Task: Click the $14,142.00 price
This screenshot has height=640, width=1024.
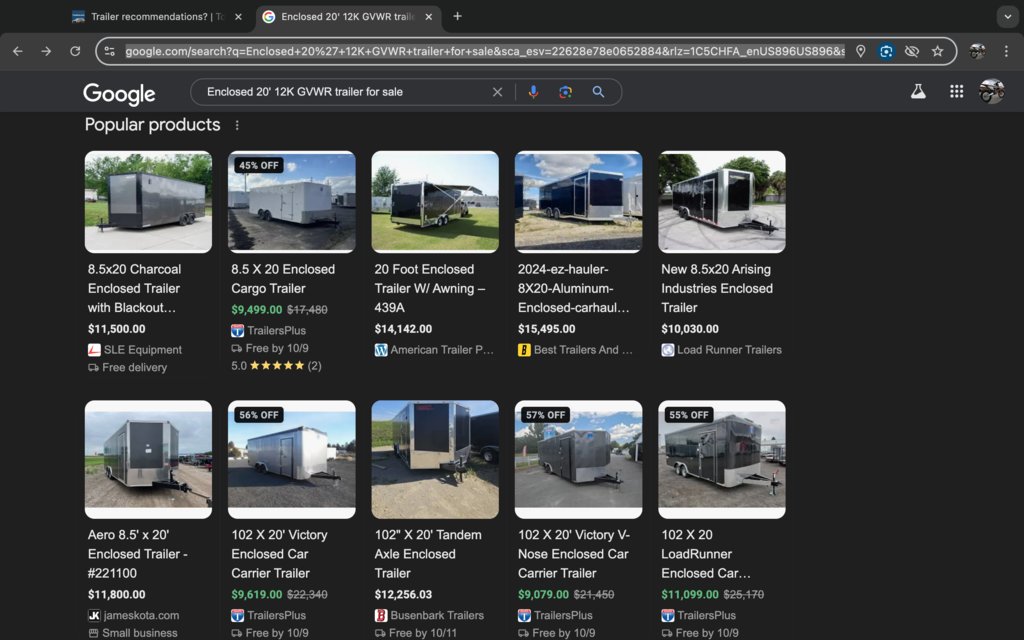Action: coord(403,329)
